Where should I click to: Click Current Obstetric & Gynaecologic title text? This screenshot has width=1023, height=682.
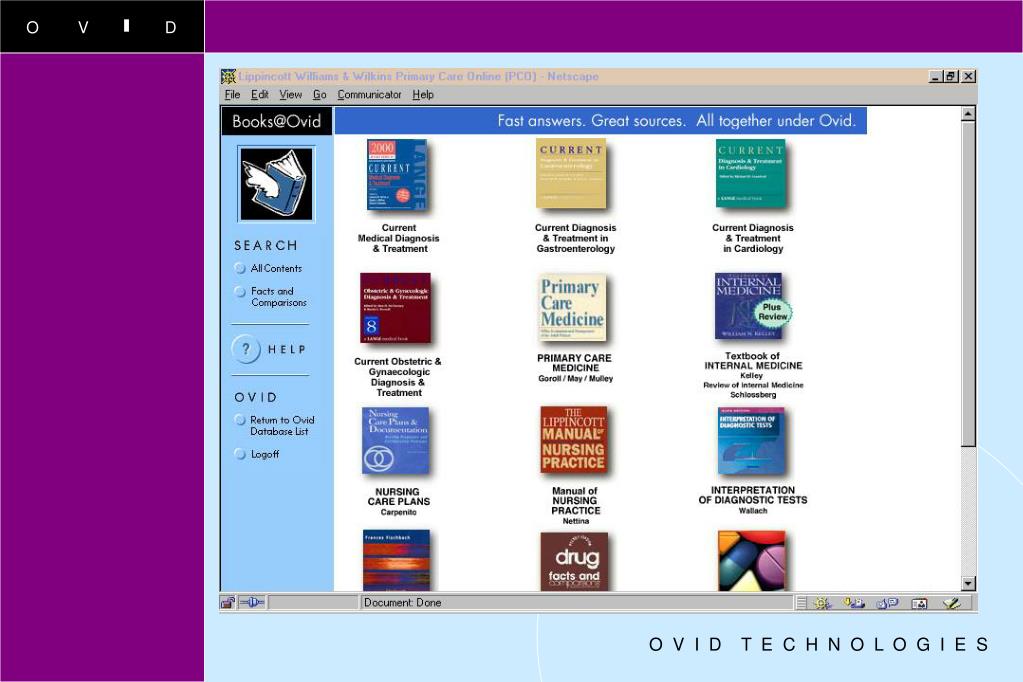click(398, 377)
